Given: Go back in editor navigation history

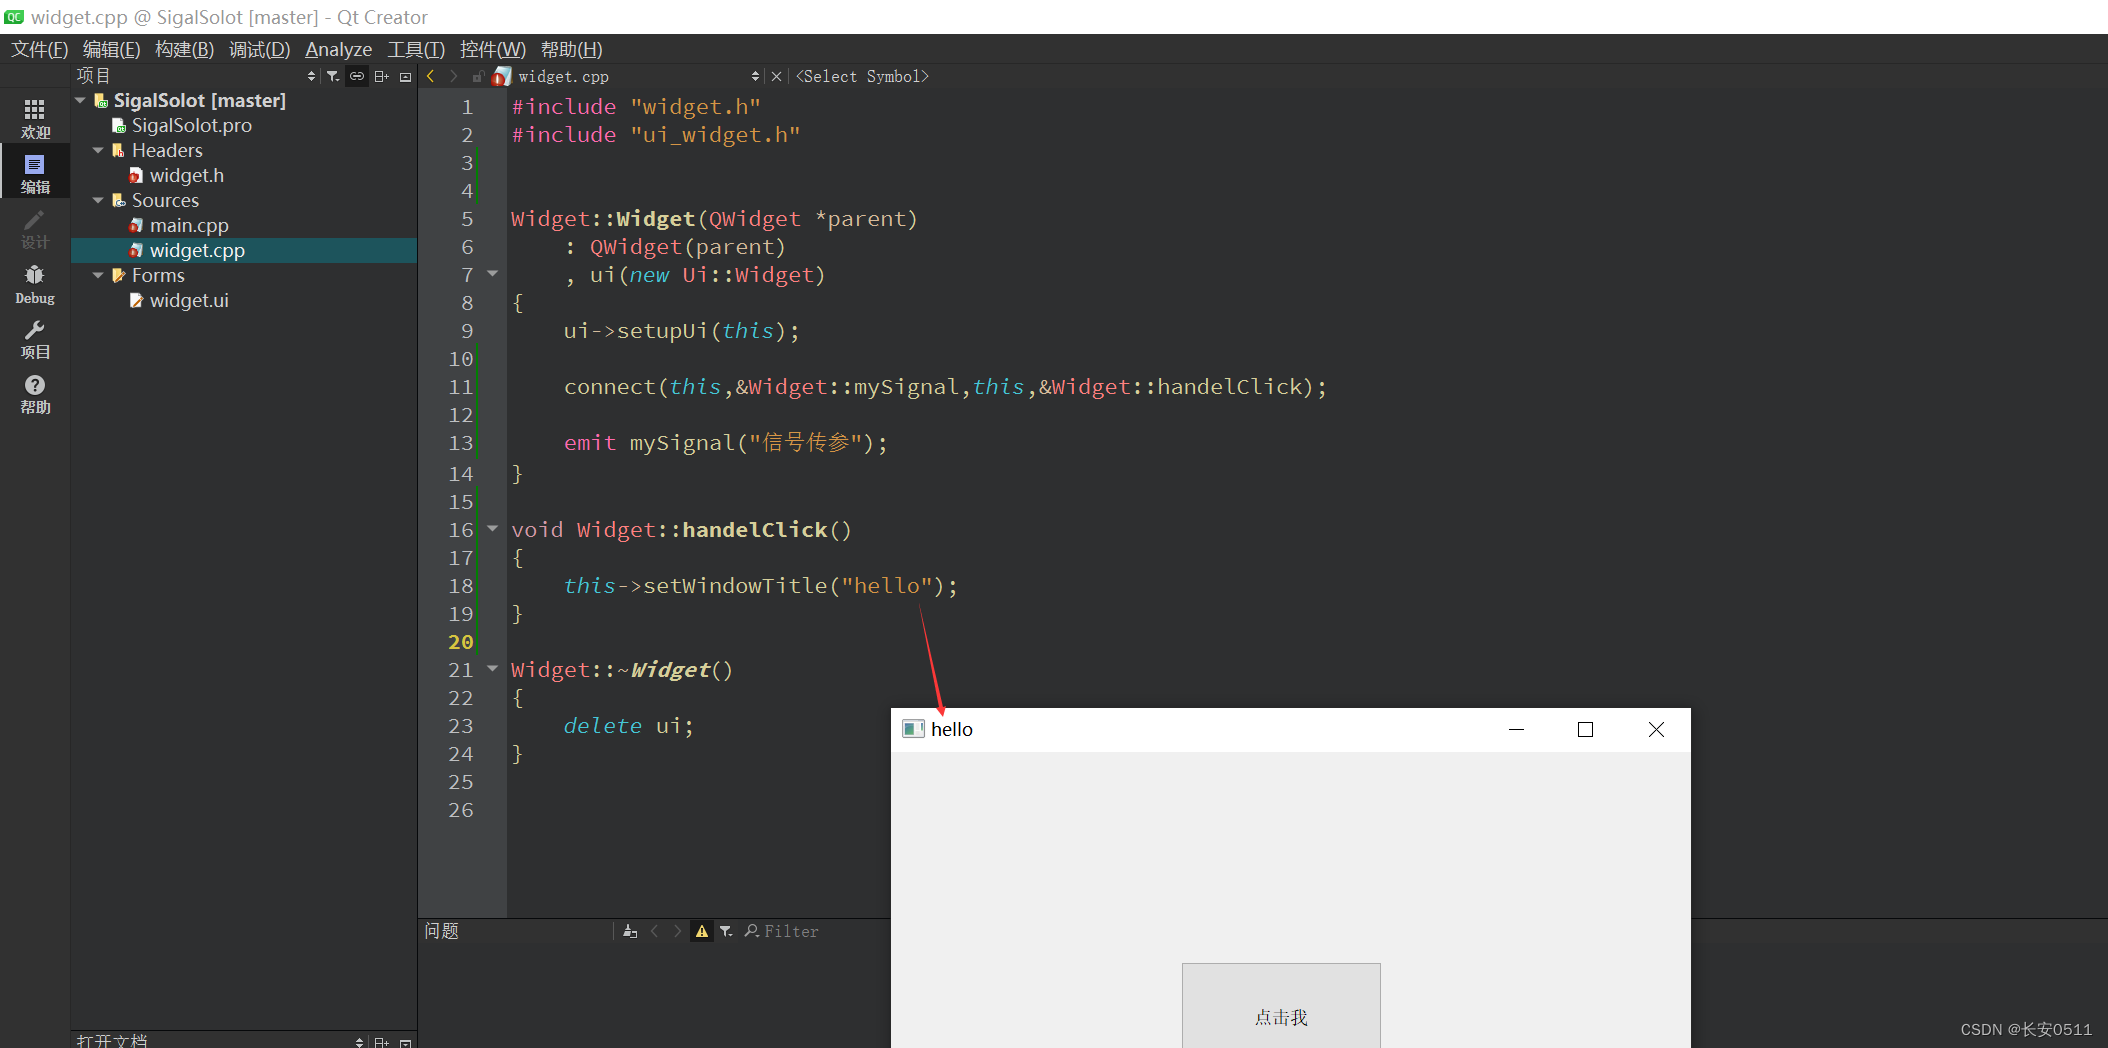Looking at the screenshot, I should [431, 76].
